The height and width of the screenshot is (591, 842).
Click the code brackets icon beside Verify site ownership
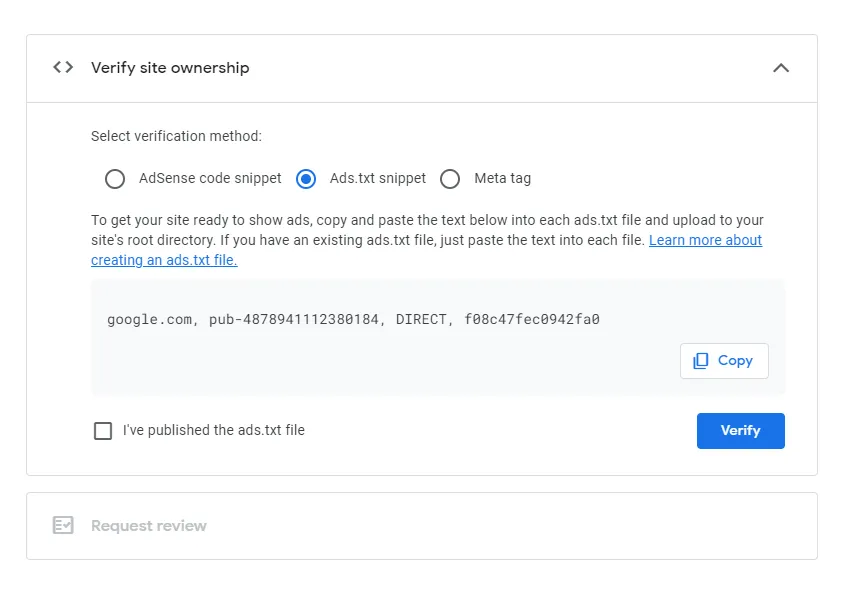pyautogui.click(x=61, y=68)
